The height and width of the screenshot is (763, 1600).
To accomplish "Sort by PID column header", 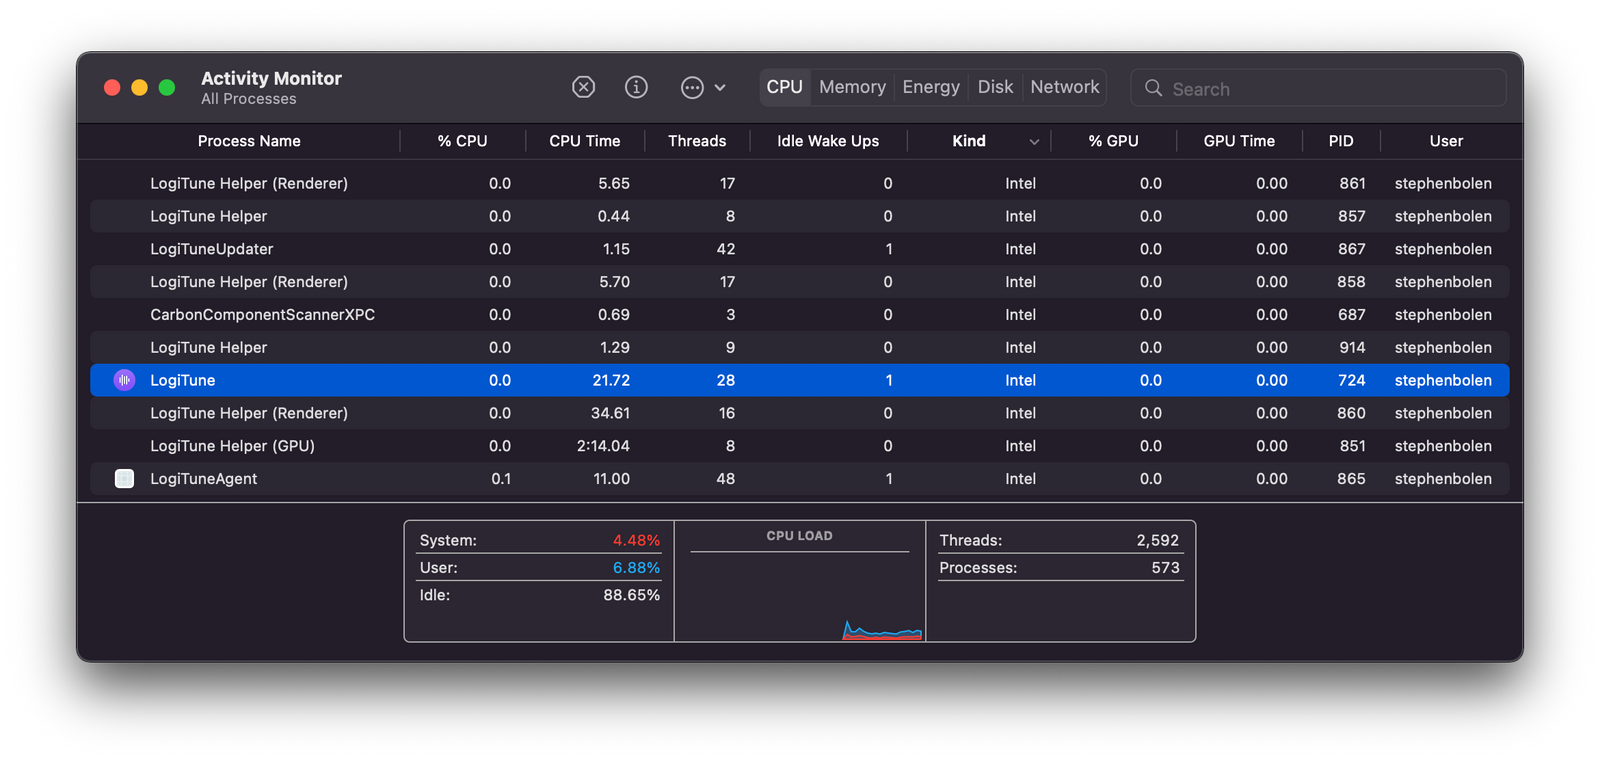I will point(1341,141).
